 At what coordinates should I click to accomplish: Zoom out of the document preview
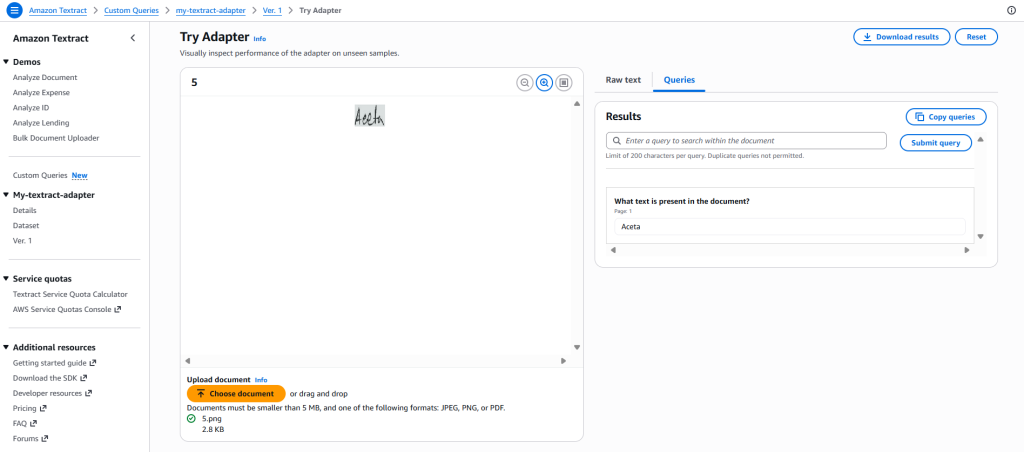click(x=524, y=82)
